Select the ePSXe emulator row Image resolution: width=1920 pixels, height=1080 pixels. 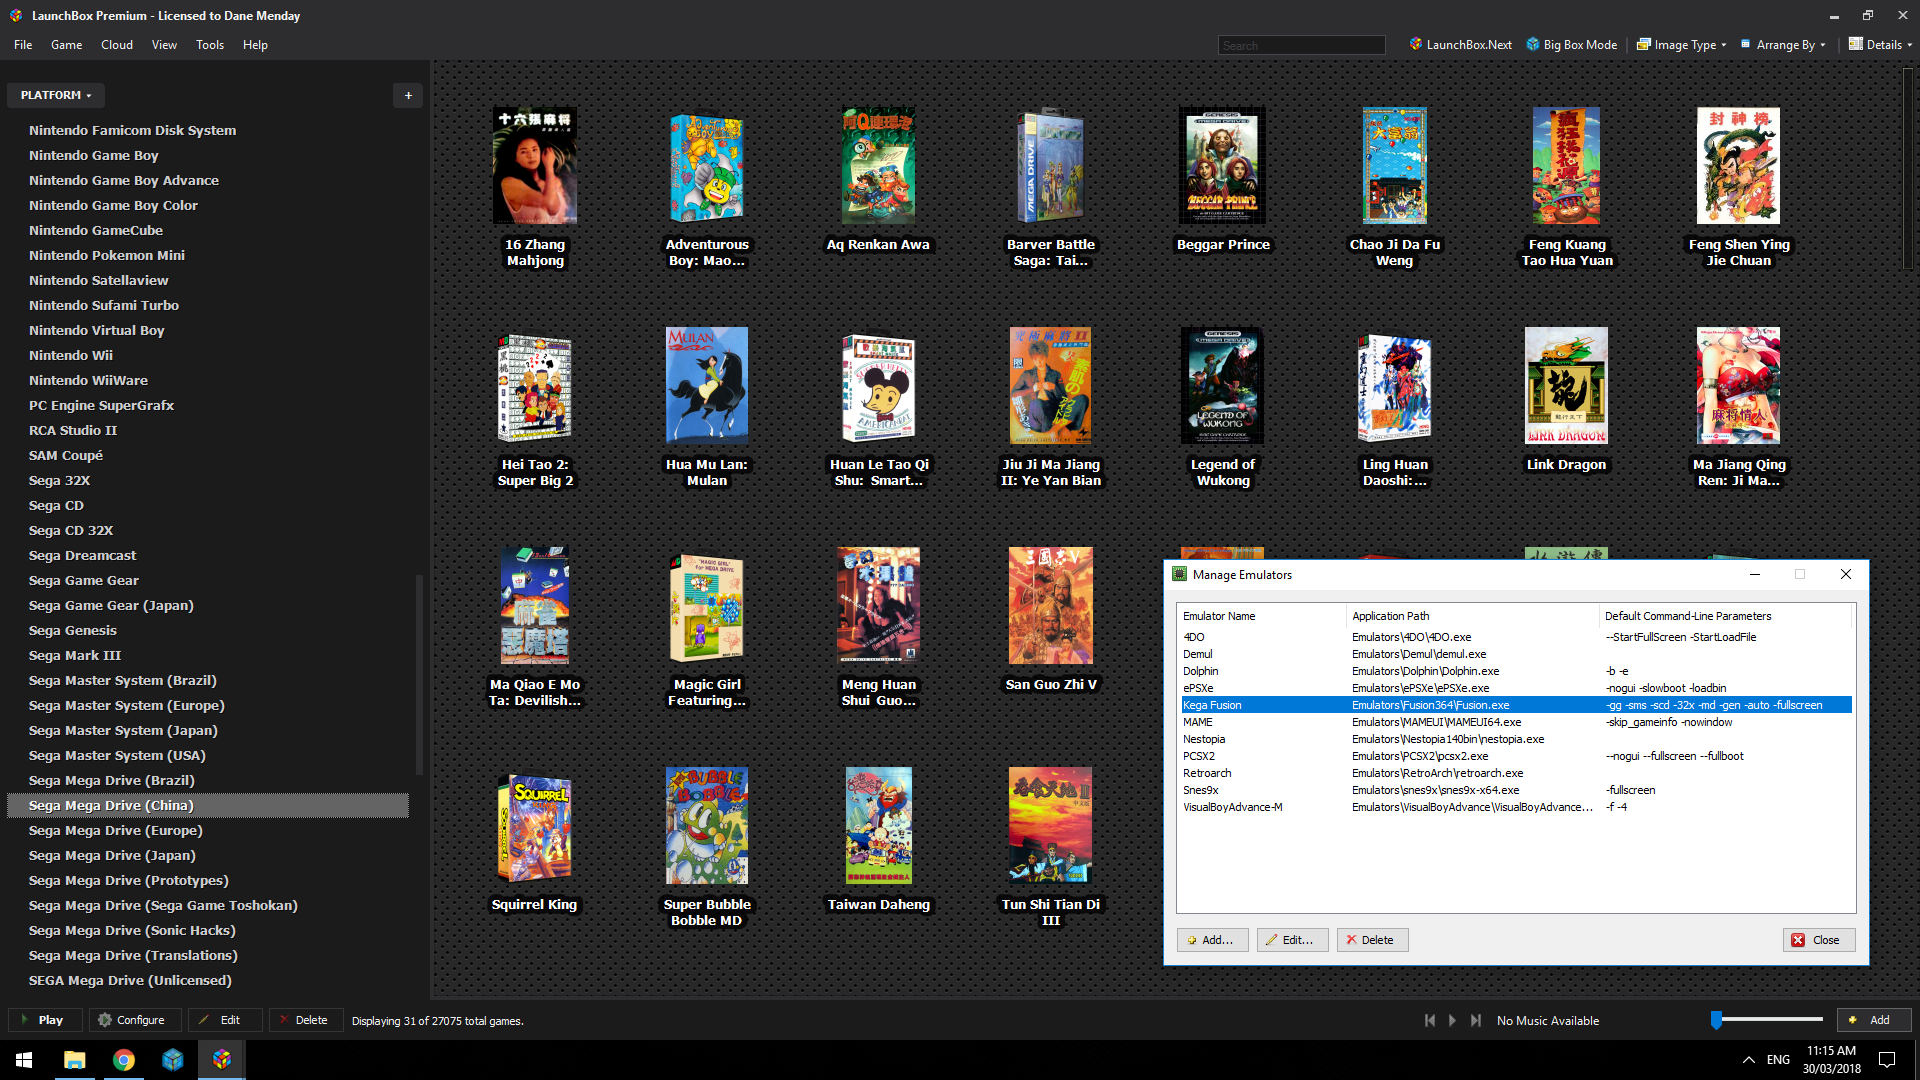coord(1516,688)
